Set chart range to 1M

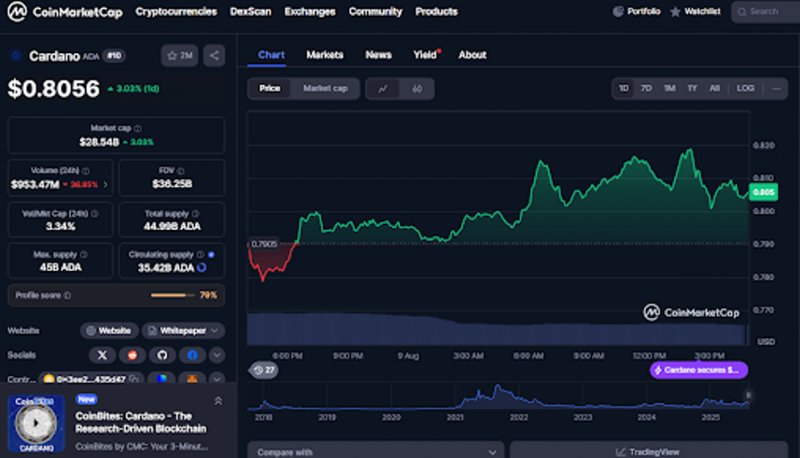click(x=669, y=89)
